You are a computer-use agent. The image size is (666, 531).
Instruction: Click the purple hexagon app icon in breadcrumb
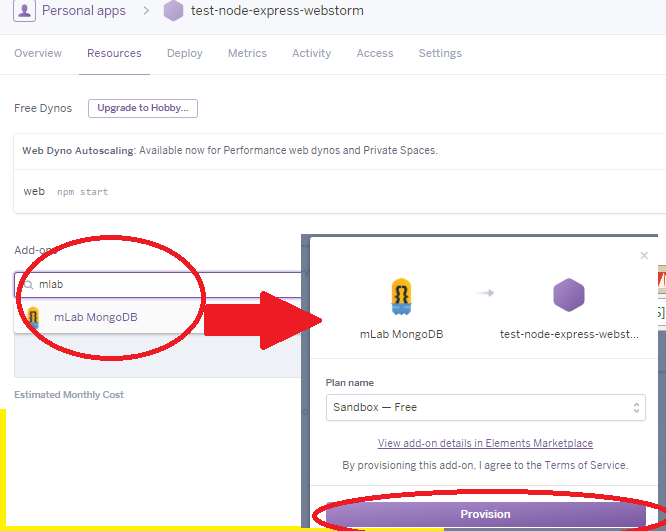tap(173, 11)
